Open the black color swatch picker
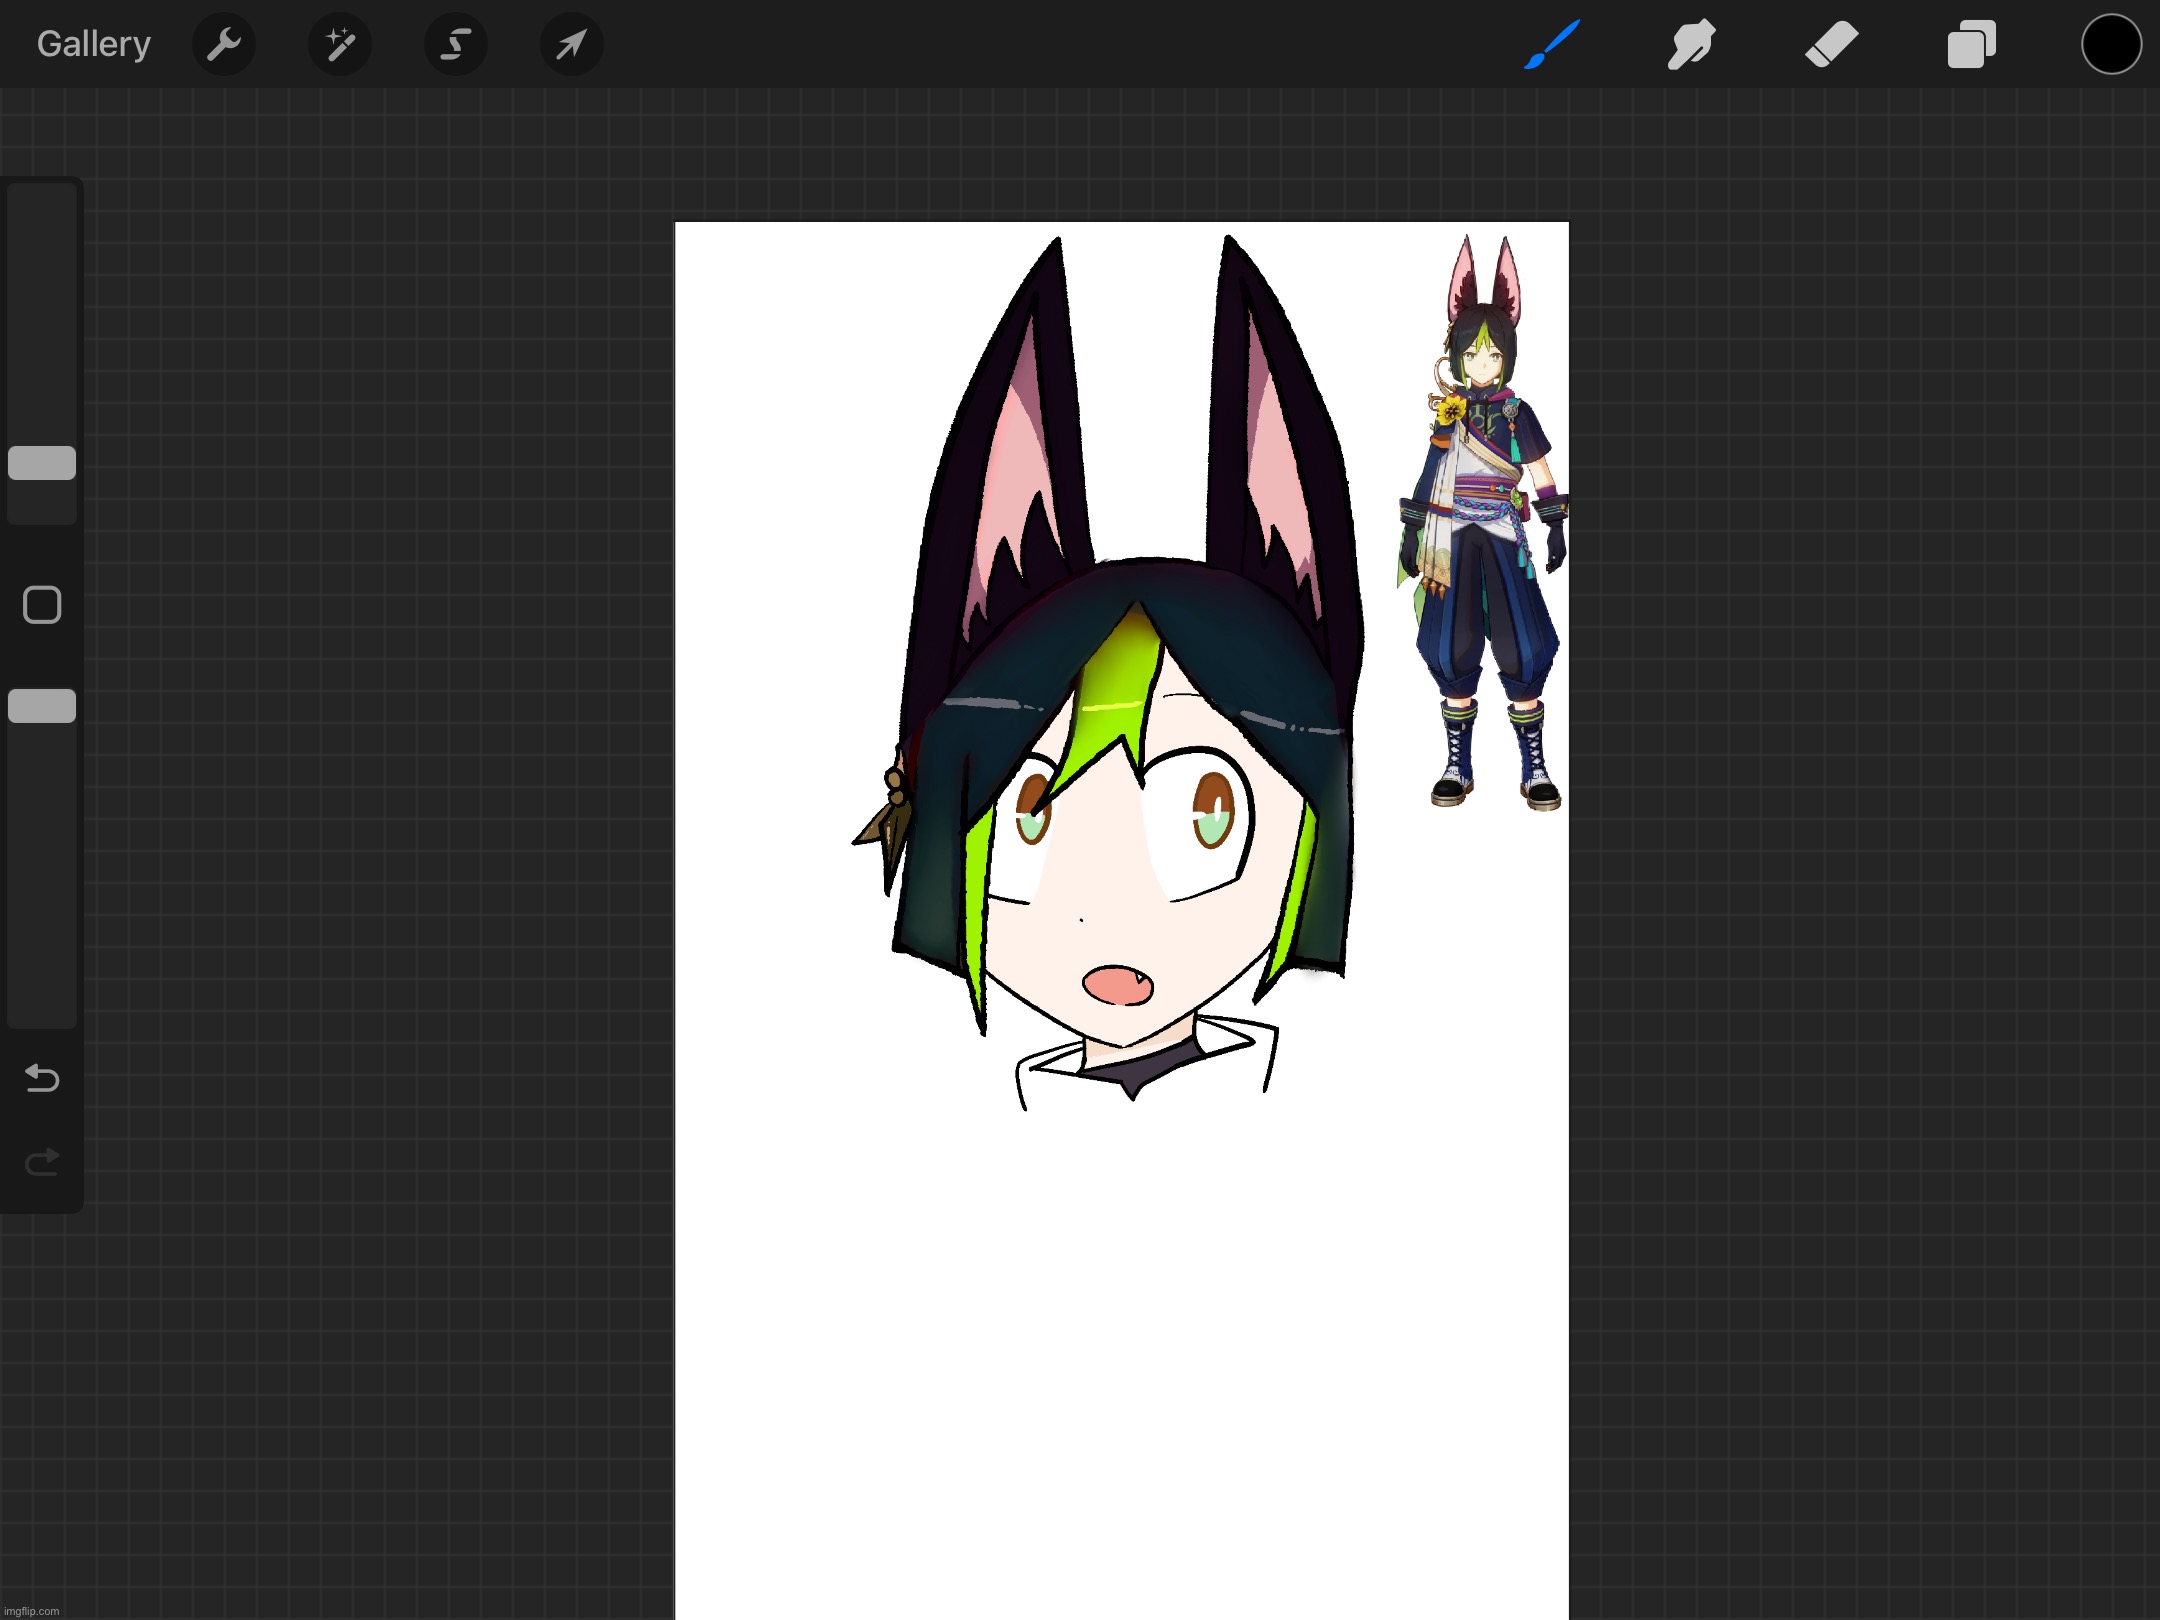 tap(2111, 45)
